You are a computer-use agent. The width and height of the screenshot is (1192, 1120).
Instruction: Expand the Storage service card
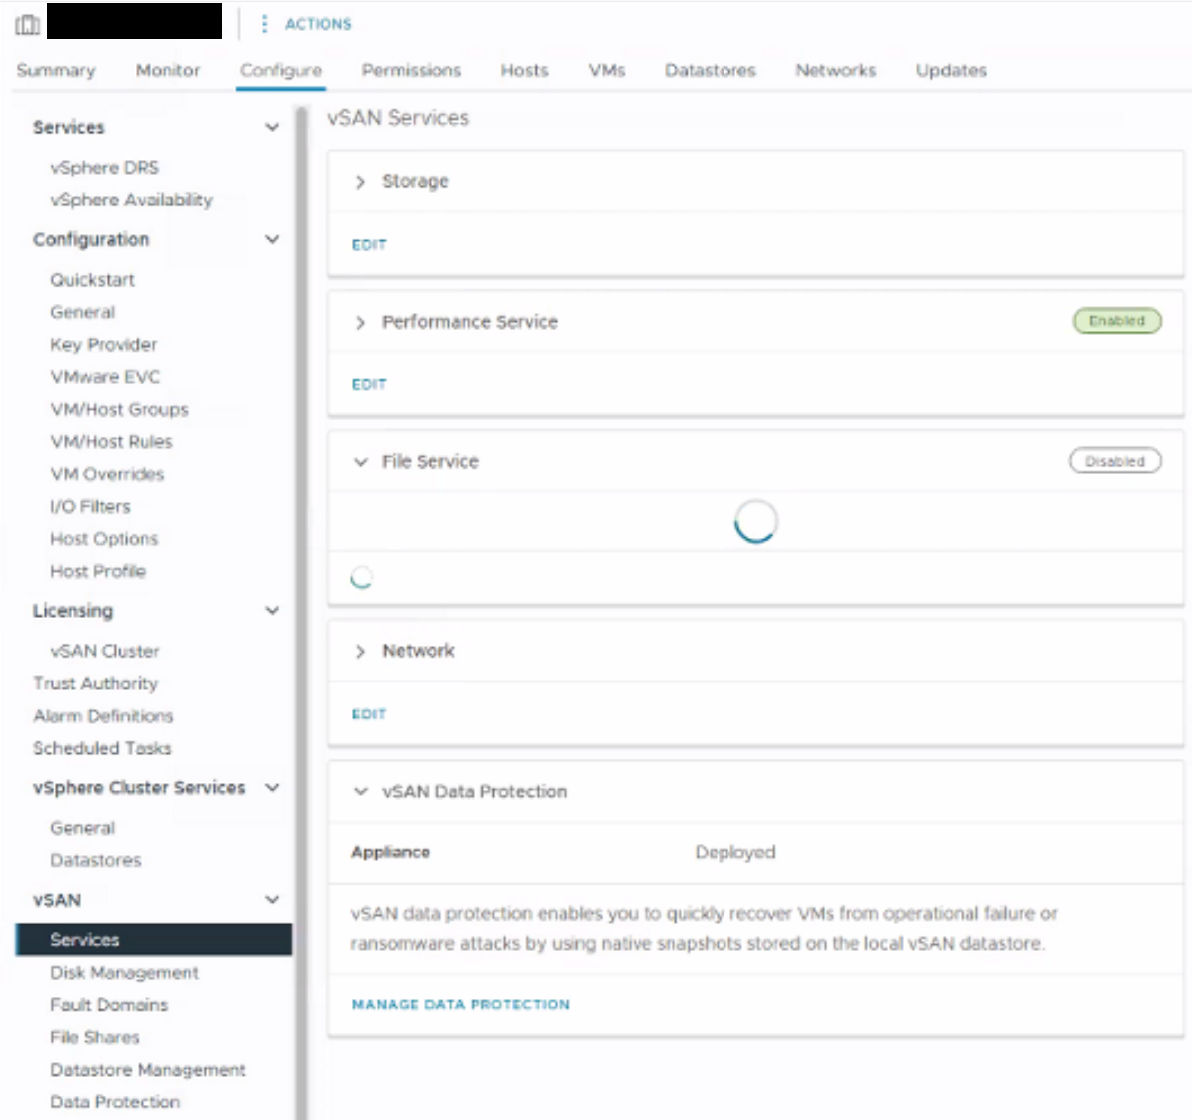click(360, 182)
